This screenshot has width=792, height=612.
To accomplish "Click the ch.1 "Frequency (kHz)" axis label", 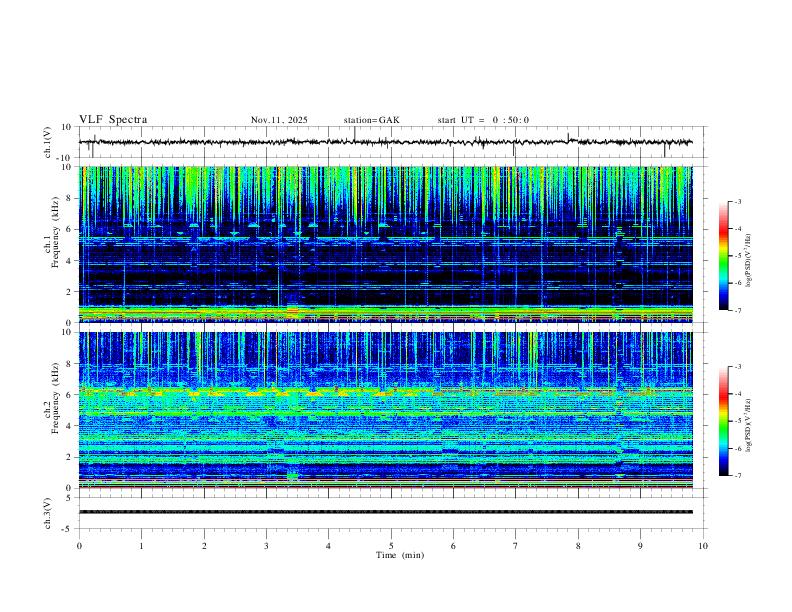I will point(55,232).
